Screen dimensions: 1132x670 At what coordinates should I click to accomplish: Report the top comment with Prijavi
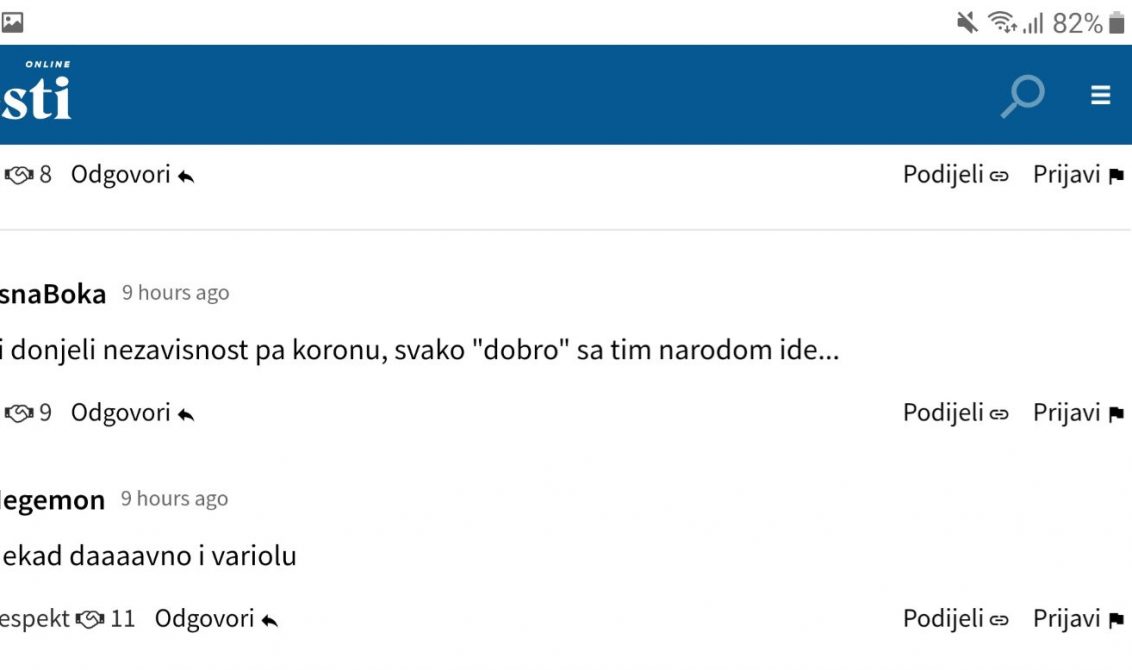1079,175
